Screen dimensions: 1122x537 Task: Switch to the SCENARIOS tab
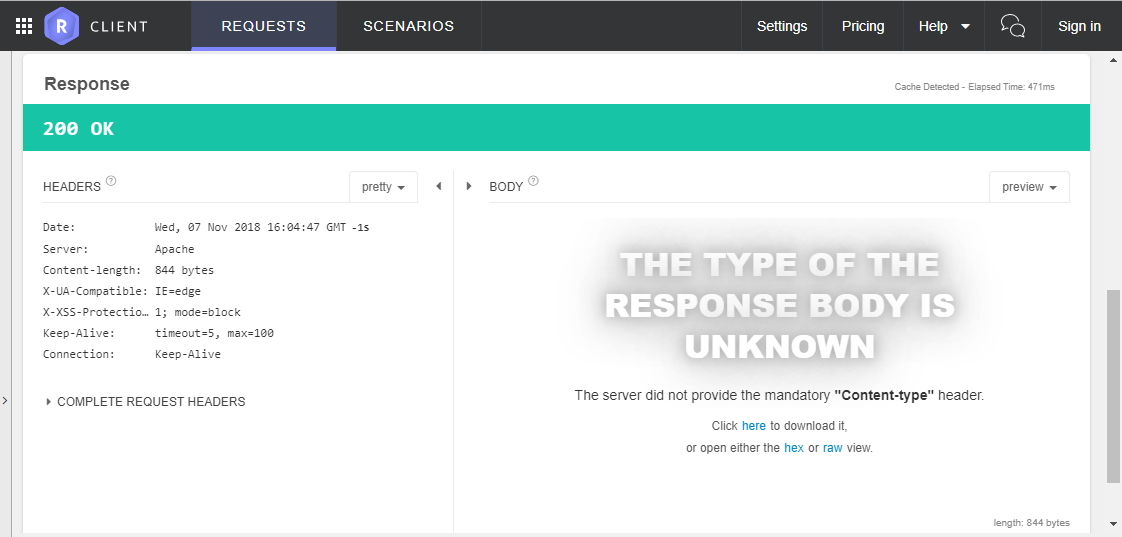(408, 26)
